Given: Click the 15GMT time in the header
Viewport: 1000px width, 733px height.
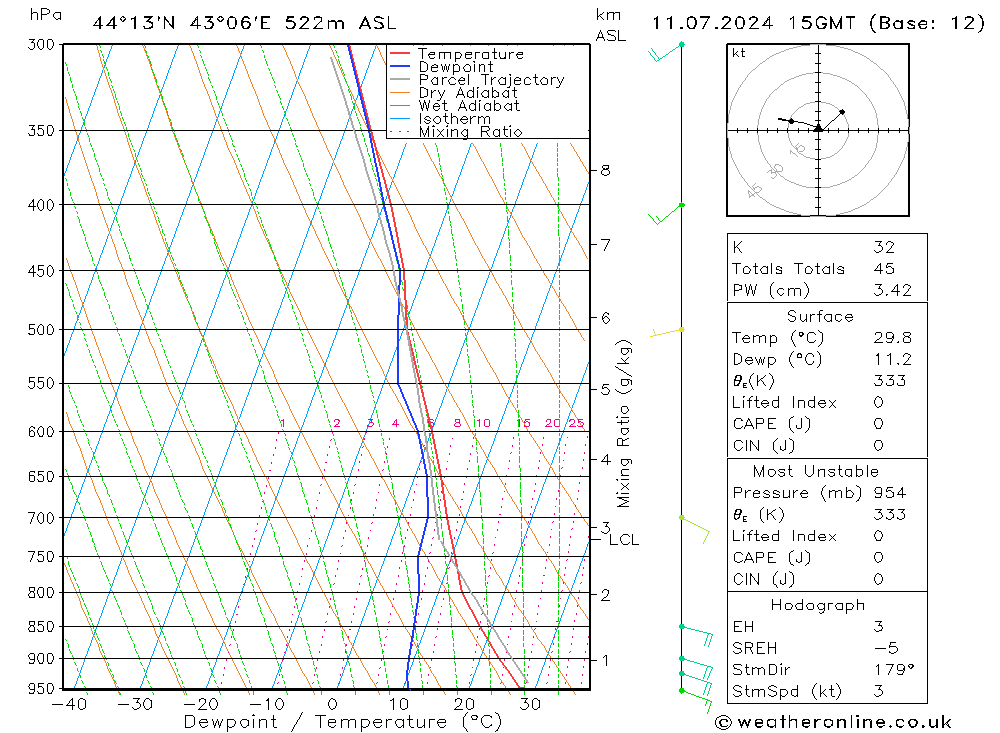Looking at the screenshot, I should point(821,24).
